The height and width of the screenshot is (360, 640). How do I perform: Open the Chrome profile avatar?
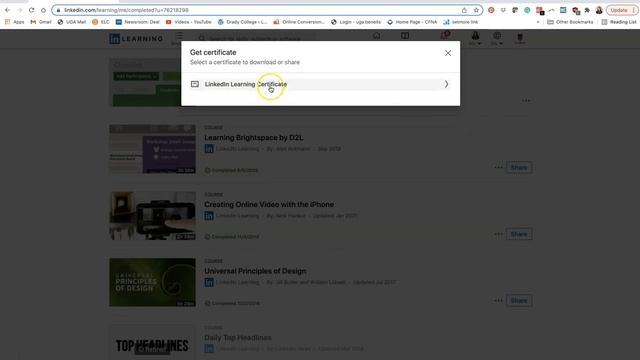599,10
